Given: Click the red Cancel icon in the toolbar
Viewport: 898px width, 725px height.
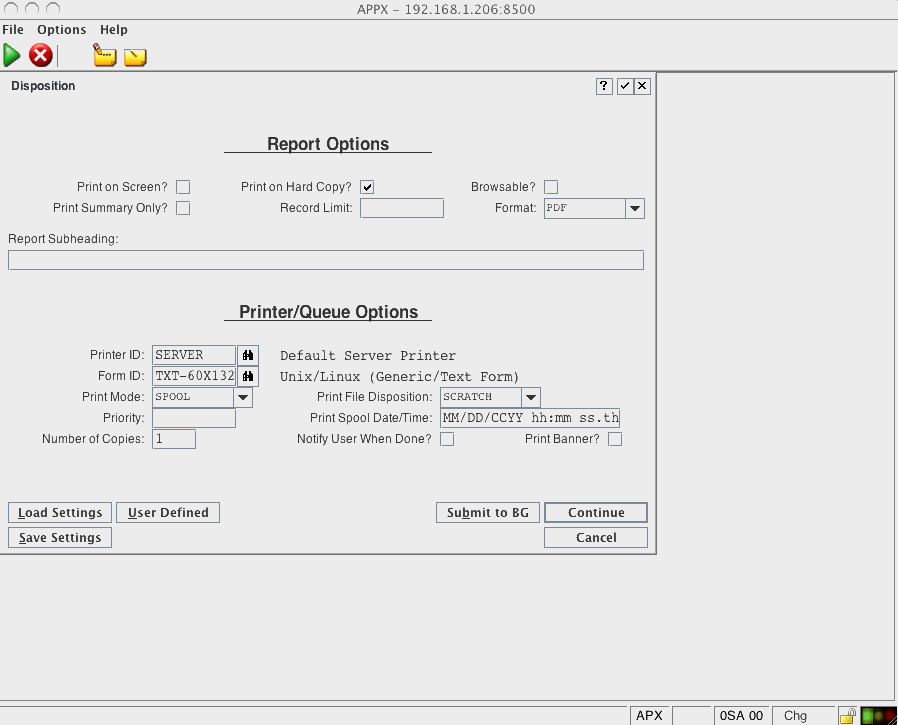Looking at the screenshot, I should [40, 56].
